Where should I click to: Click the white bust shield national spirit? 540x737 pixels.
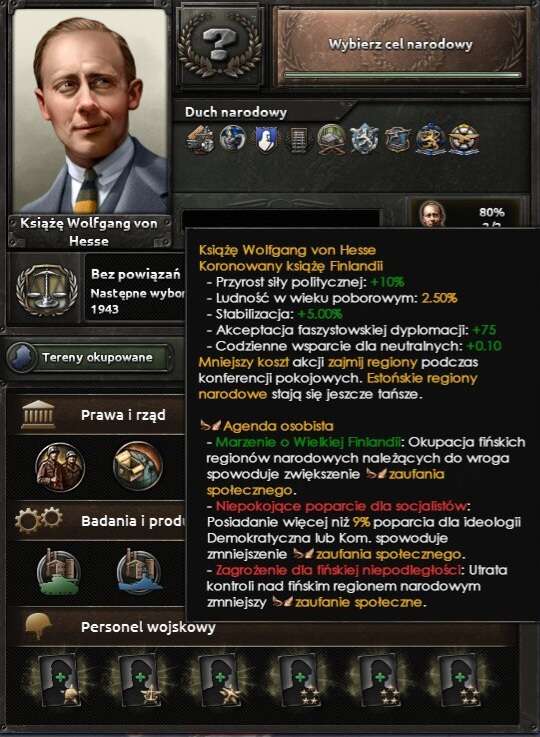tap(266, 140)
